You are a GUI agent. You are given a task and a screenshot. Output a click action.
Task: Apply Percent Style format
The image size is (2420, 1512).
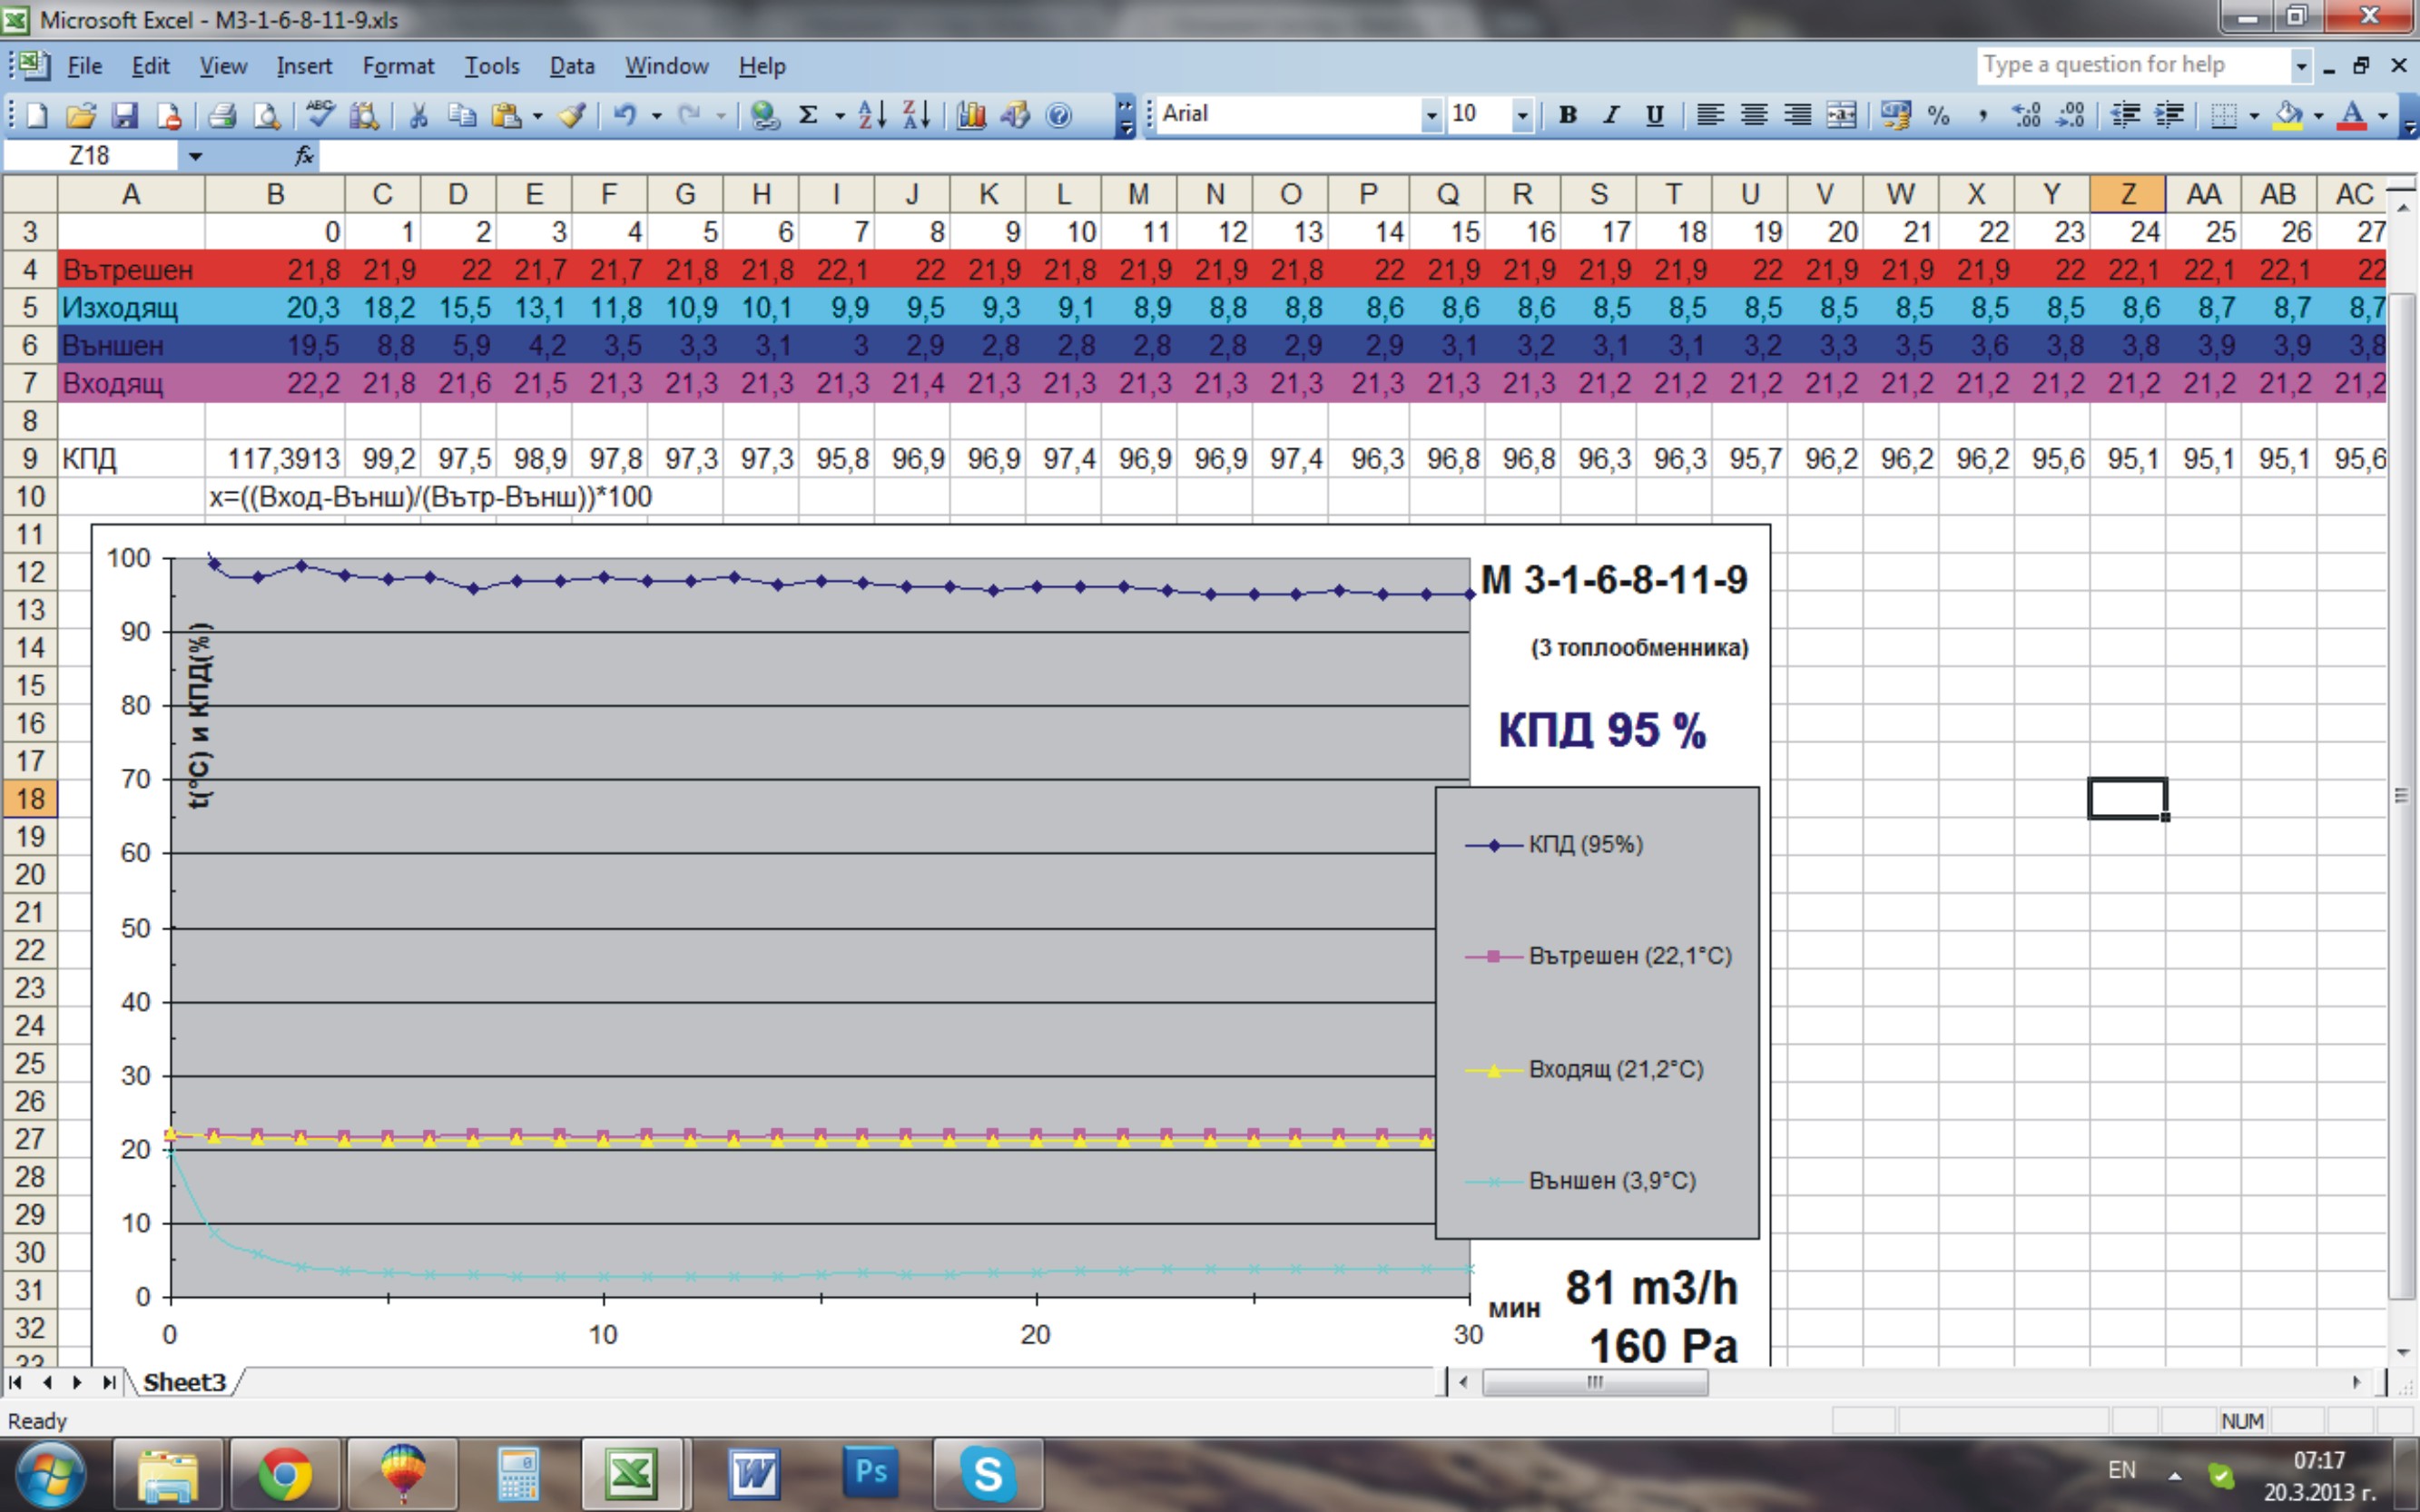1938,115
